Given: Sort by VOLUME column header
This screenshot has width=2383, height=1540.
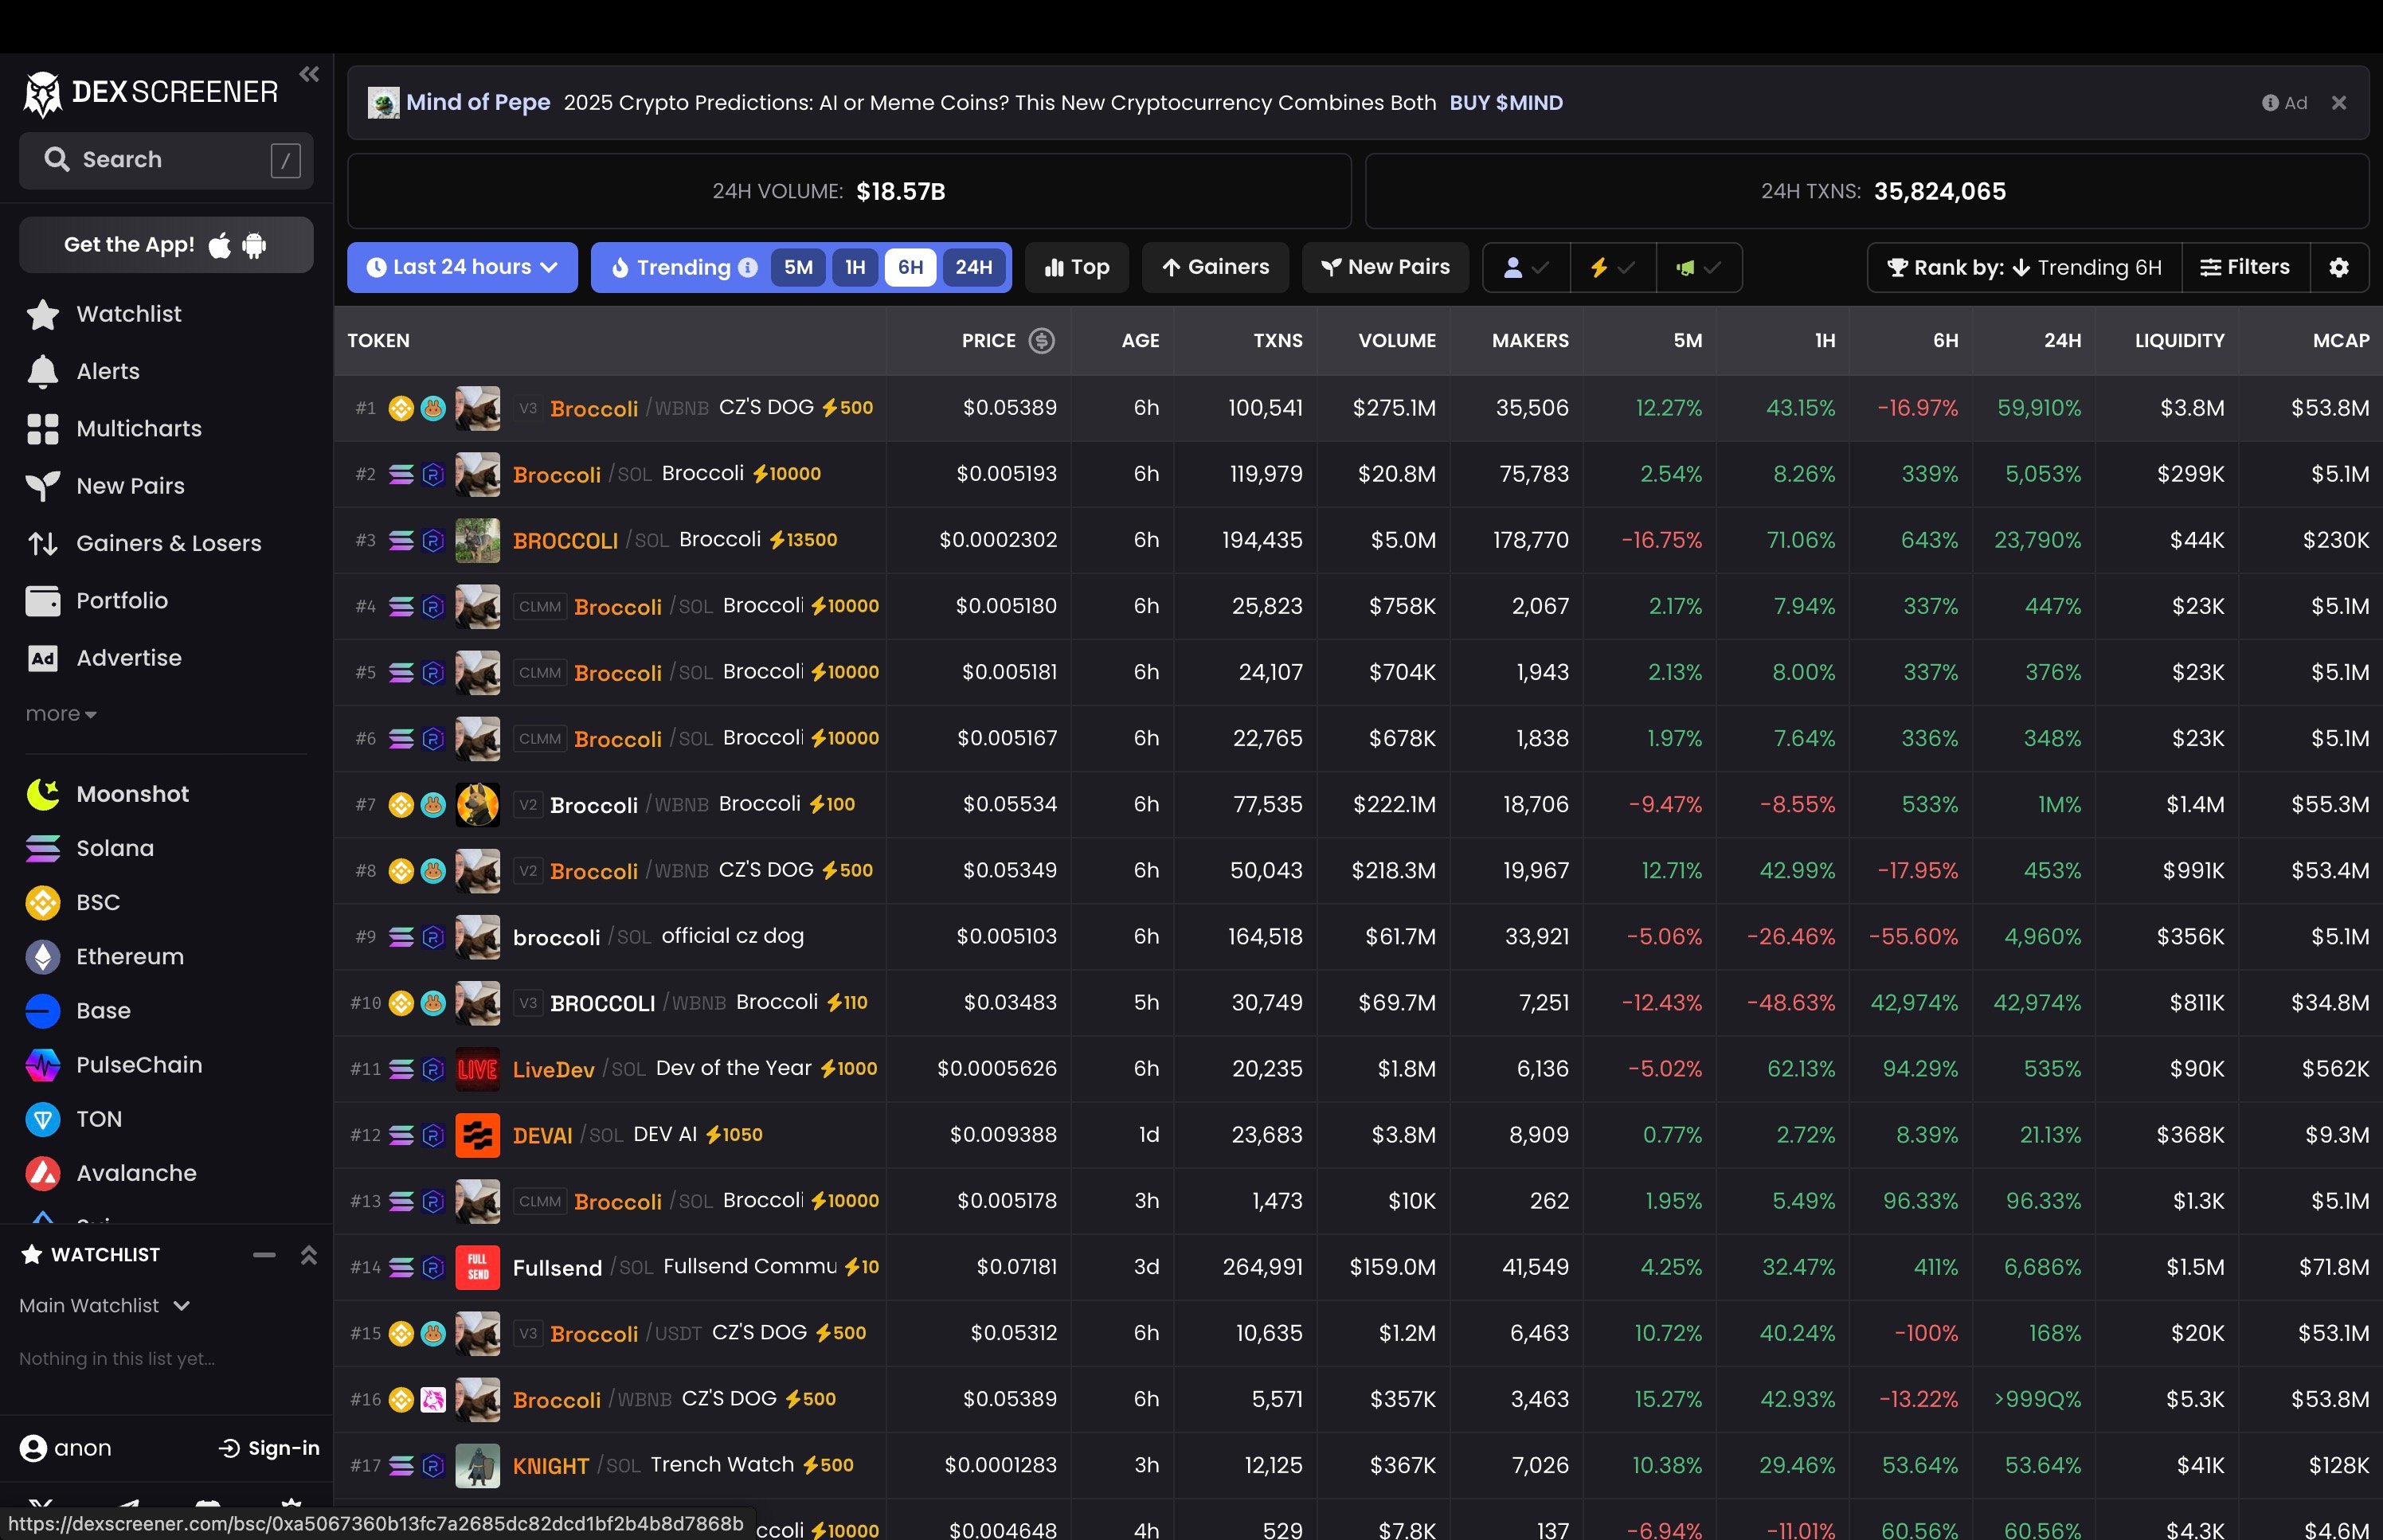Looking at the screenshot, I should [1396, 341].
